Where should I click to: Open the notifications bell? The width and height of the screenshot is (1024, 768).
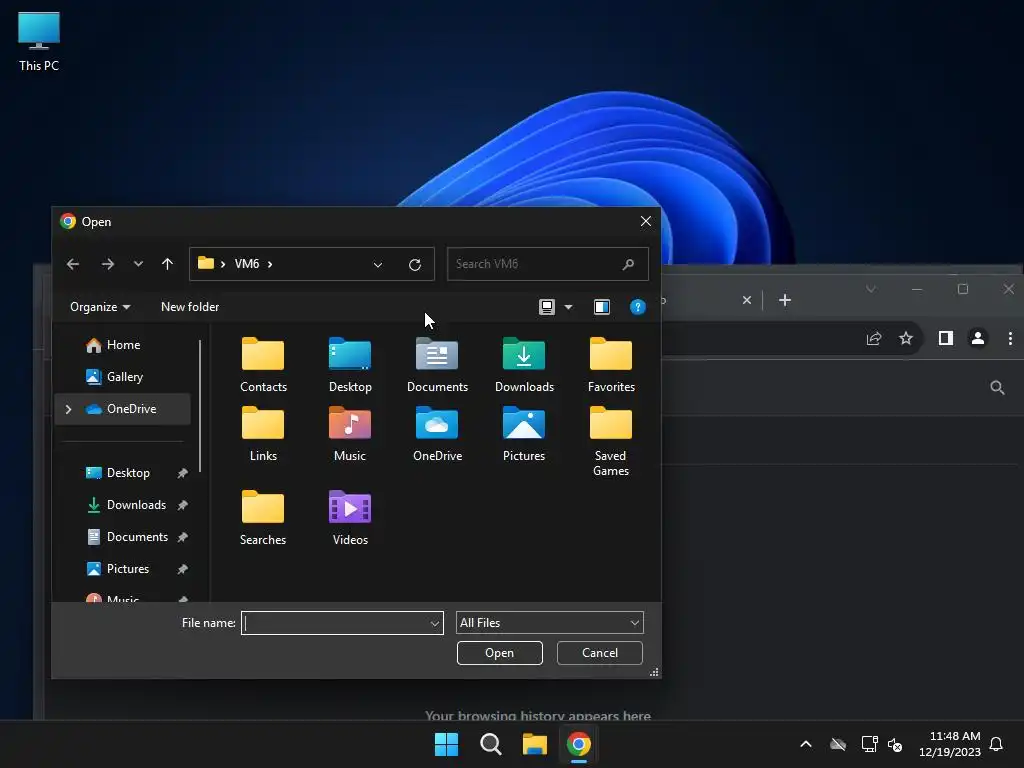(996, 744)
